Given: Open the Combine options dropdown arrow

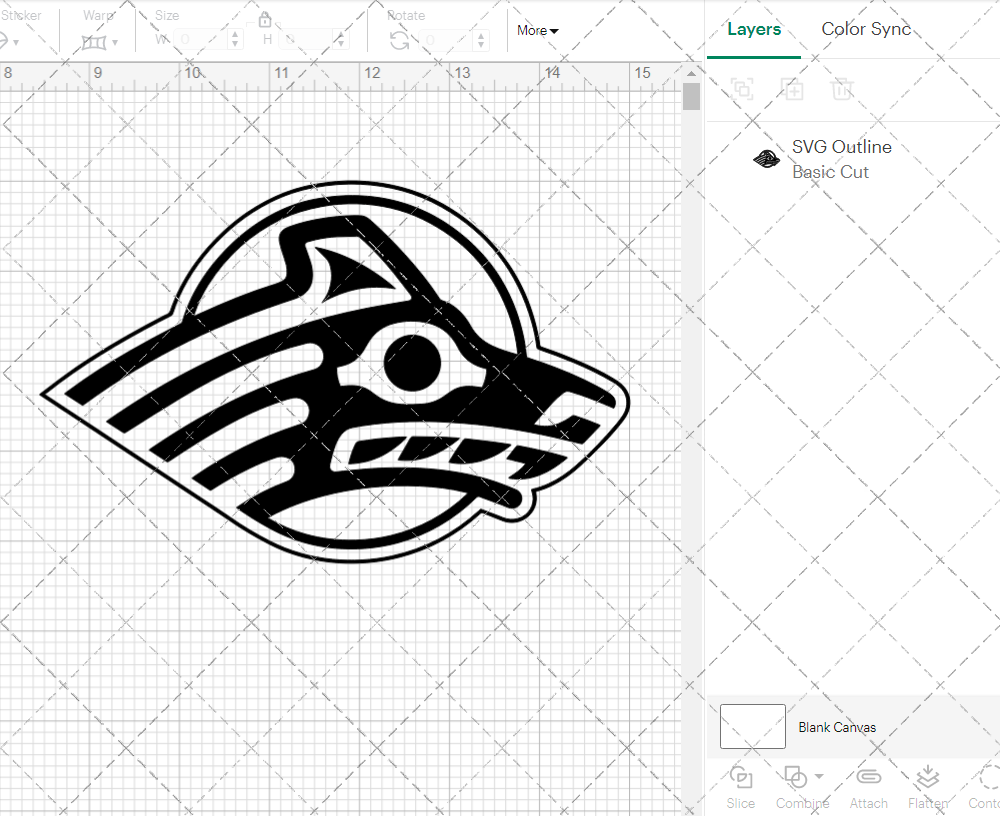Looking at the screenshot, I should click(818, 778).
